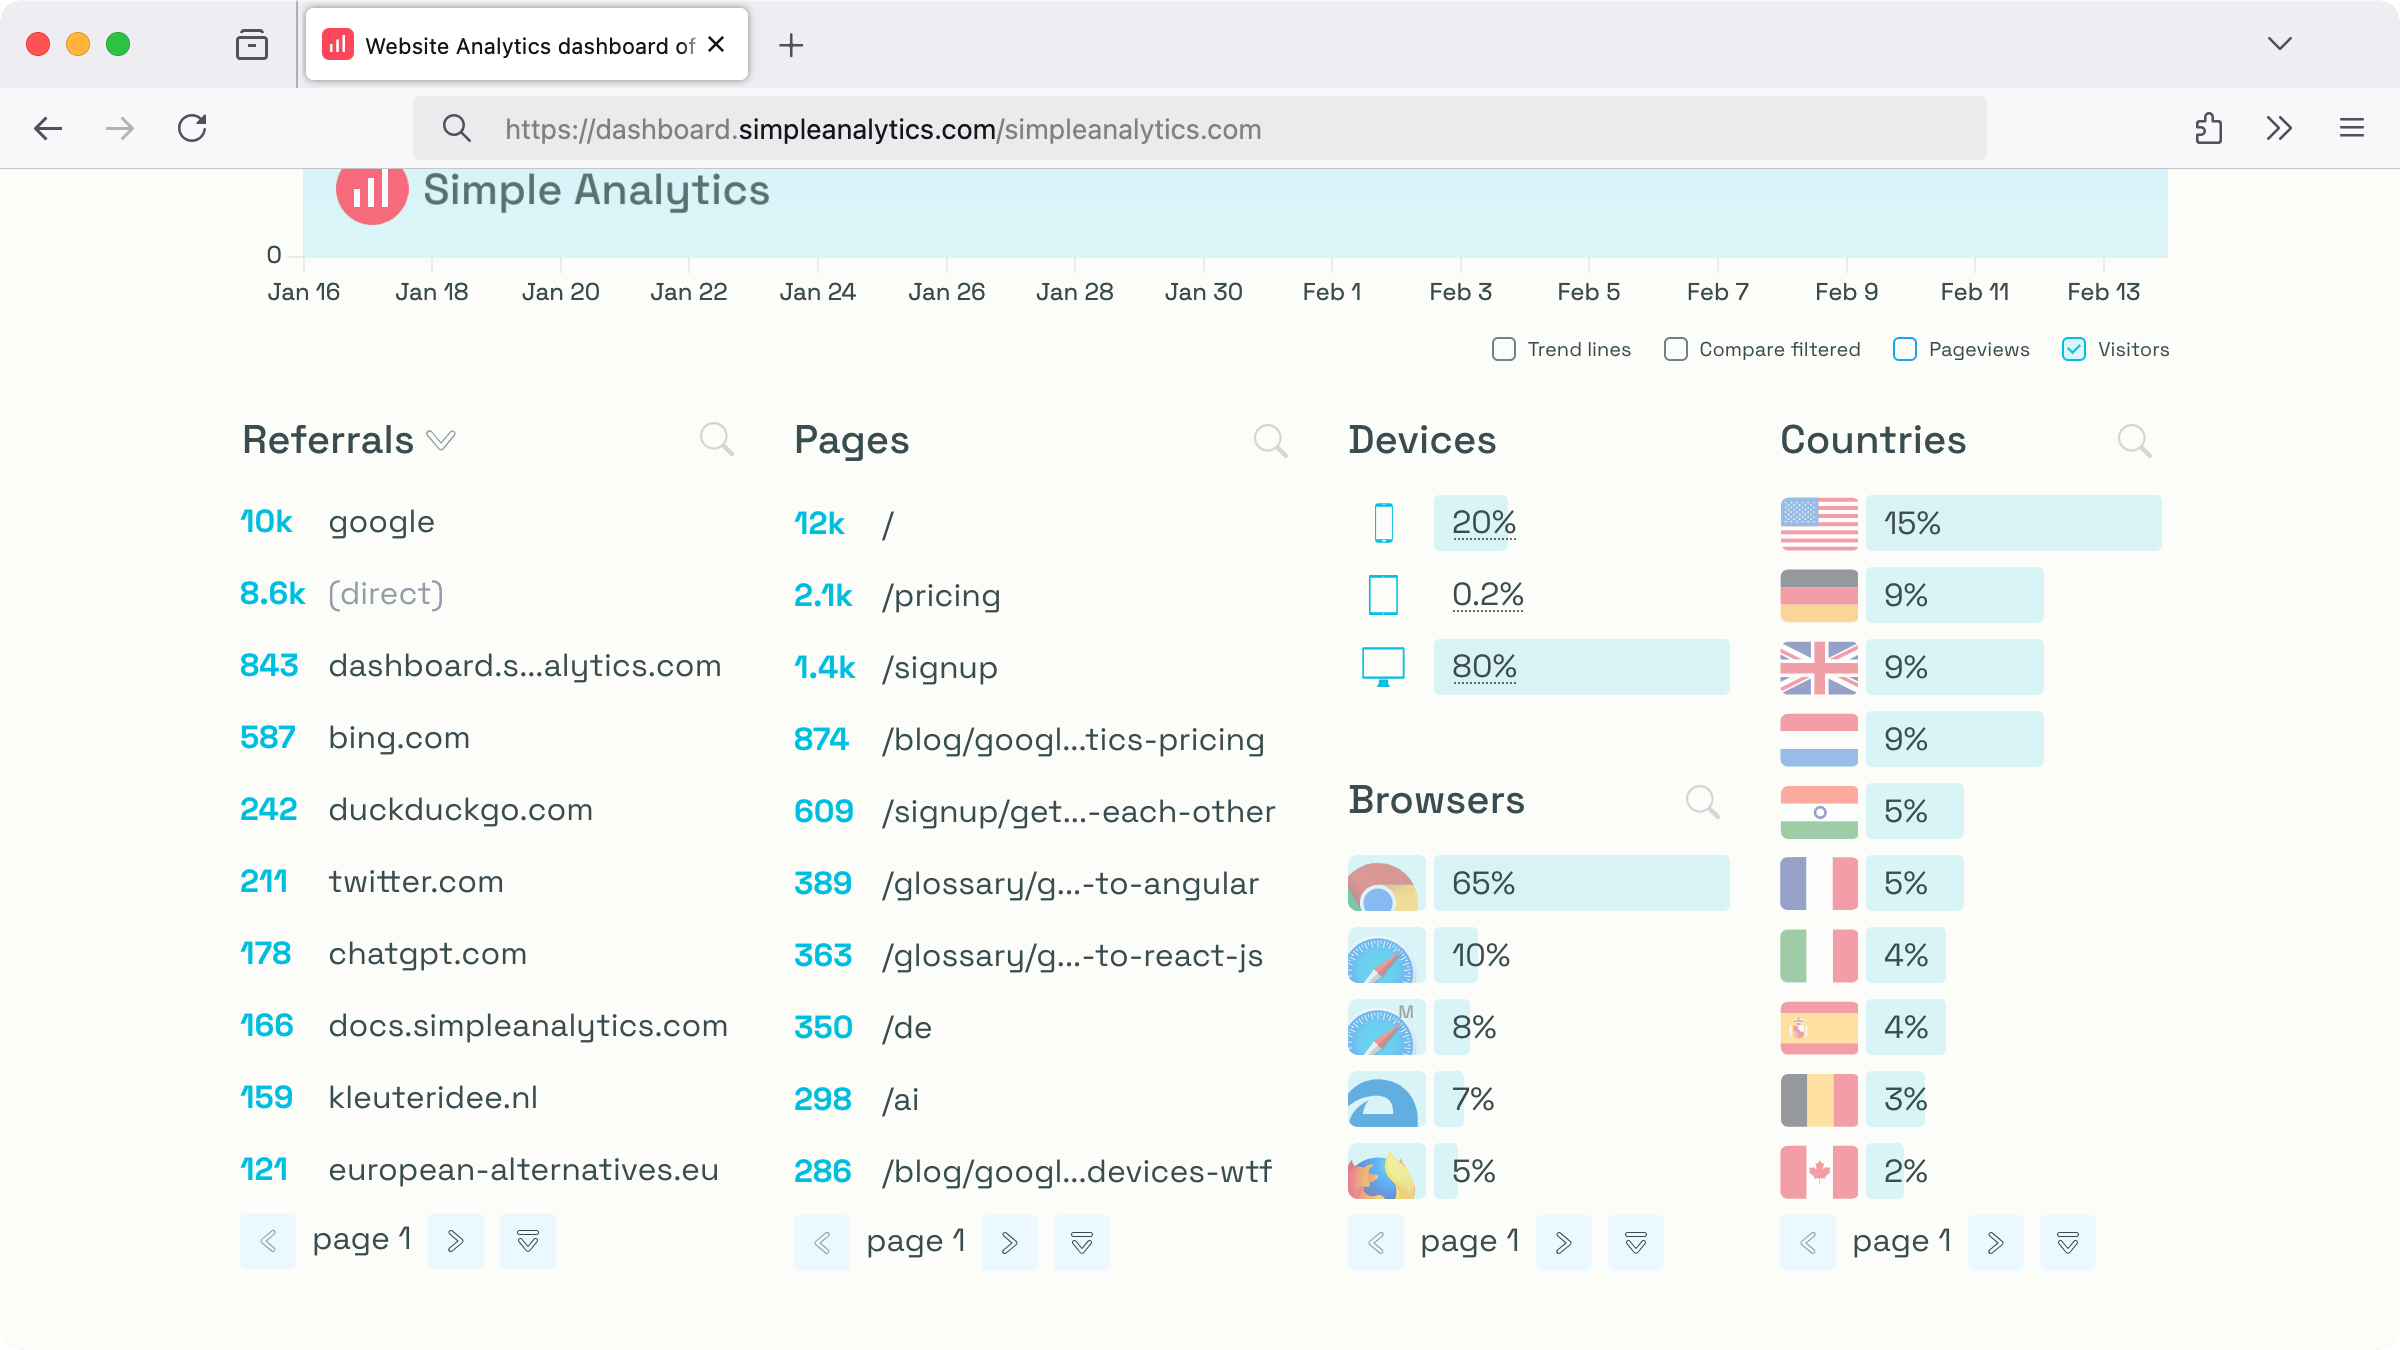Click the Edge browser icon
The height and width of the screenshot is (1350, 2400).
click(1386, 1099)
